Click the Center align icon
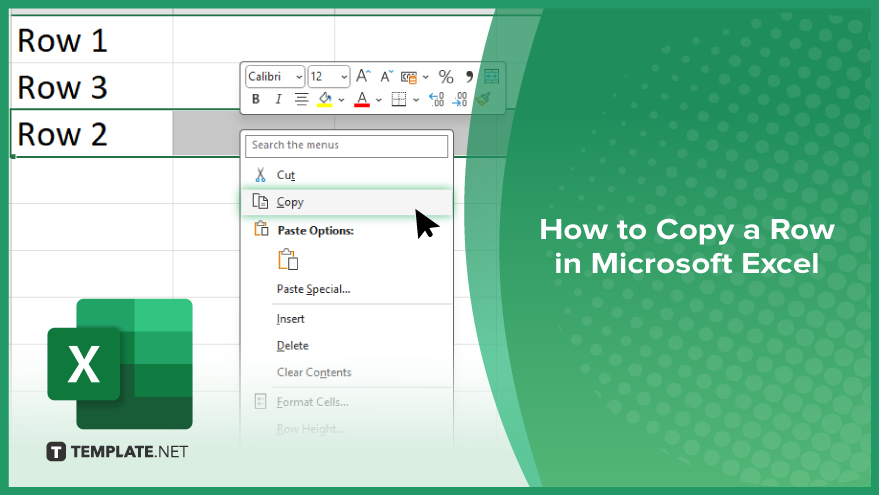Screen dimensions: 879x495 coord(302,100)
